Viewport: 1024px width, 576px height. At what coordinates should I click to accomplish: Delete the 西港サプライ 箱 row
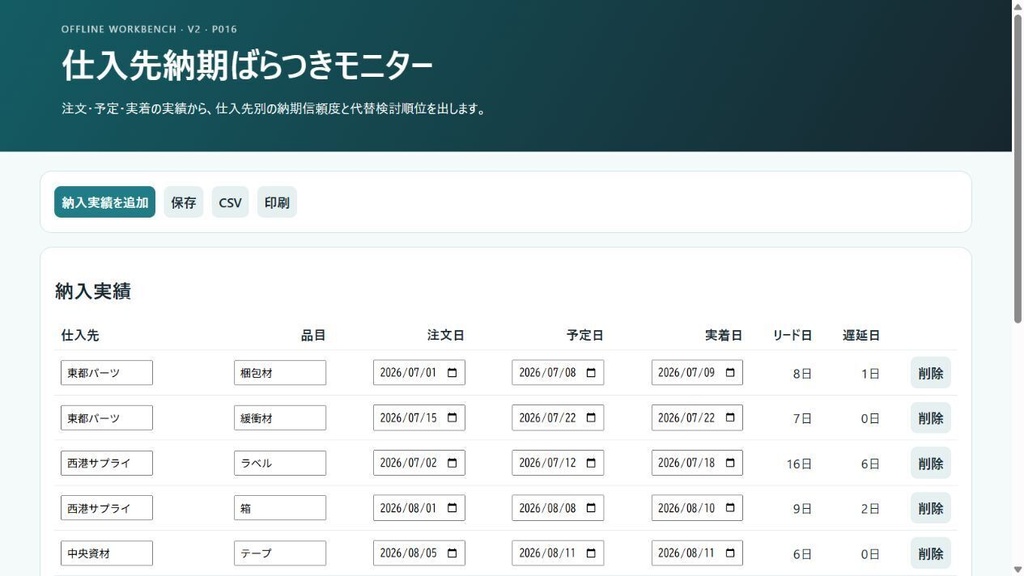931,508
